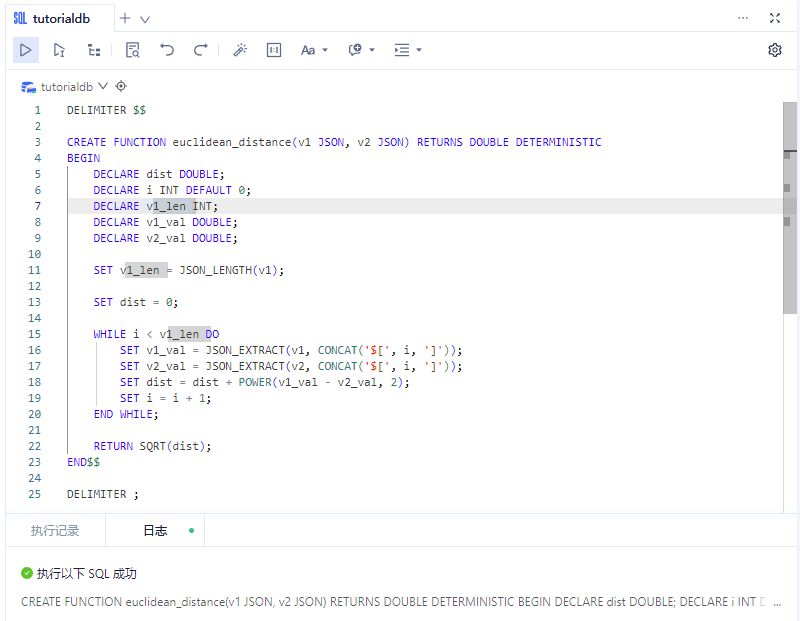Click the run-selected-statement cursor icon

point(59,50)
